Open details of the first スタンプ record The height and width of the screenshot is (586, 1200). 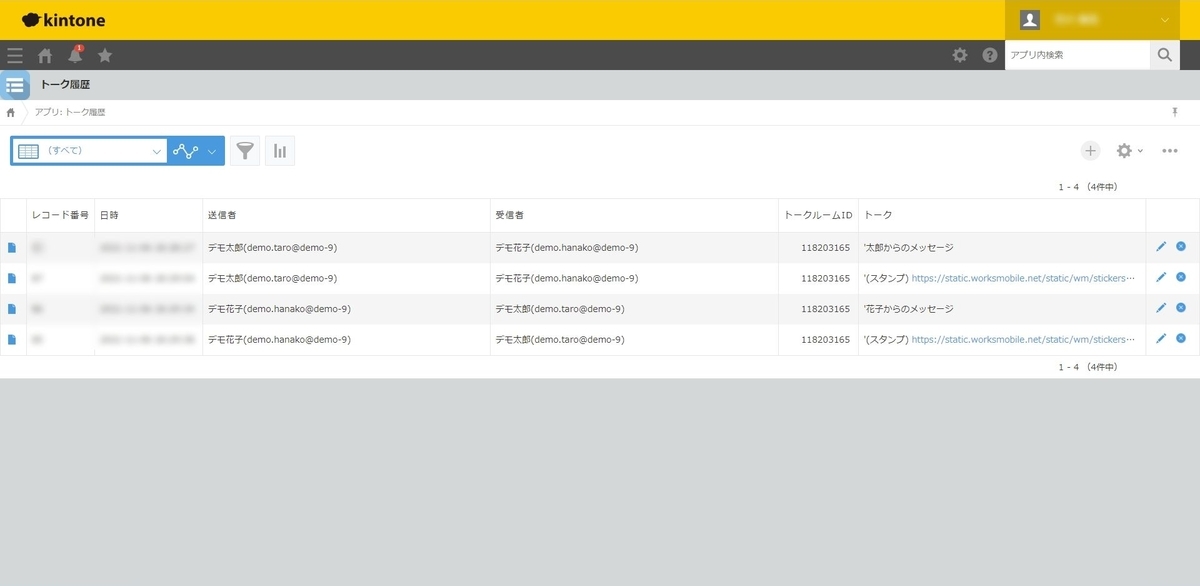12,278
